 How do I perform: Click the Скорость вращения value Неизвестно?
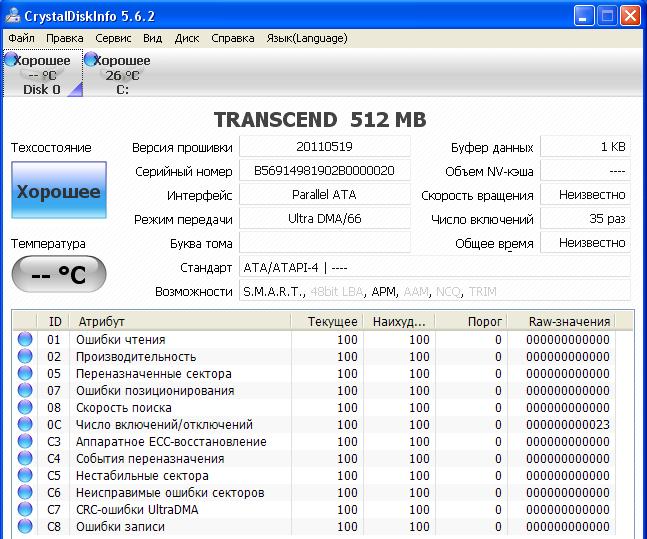point(586,194)
